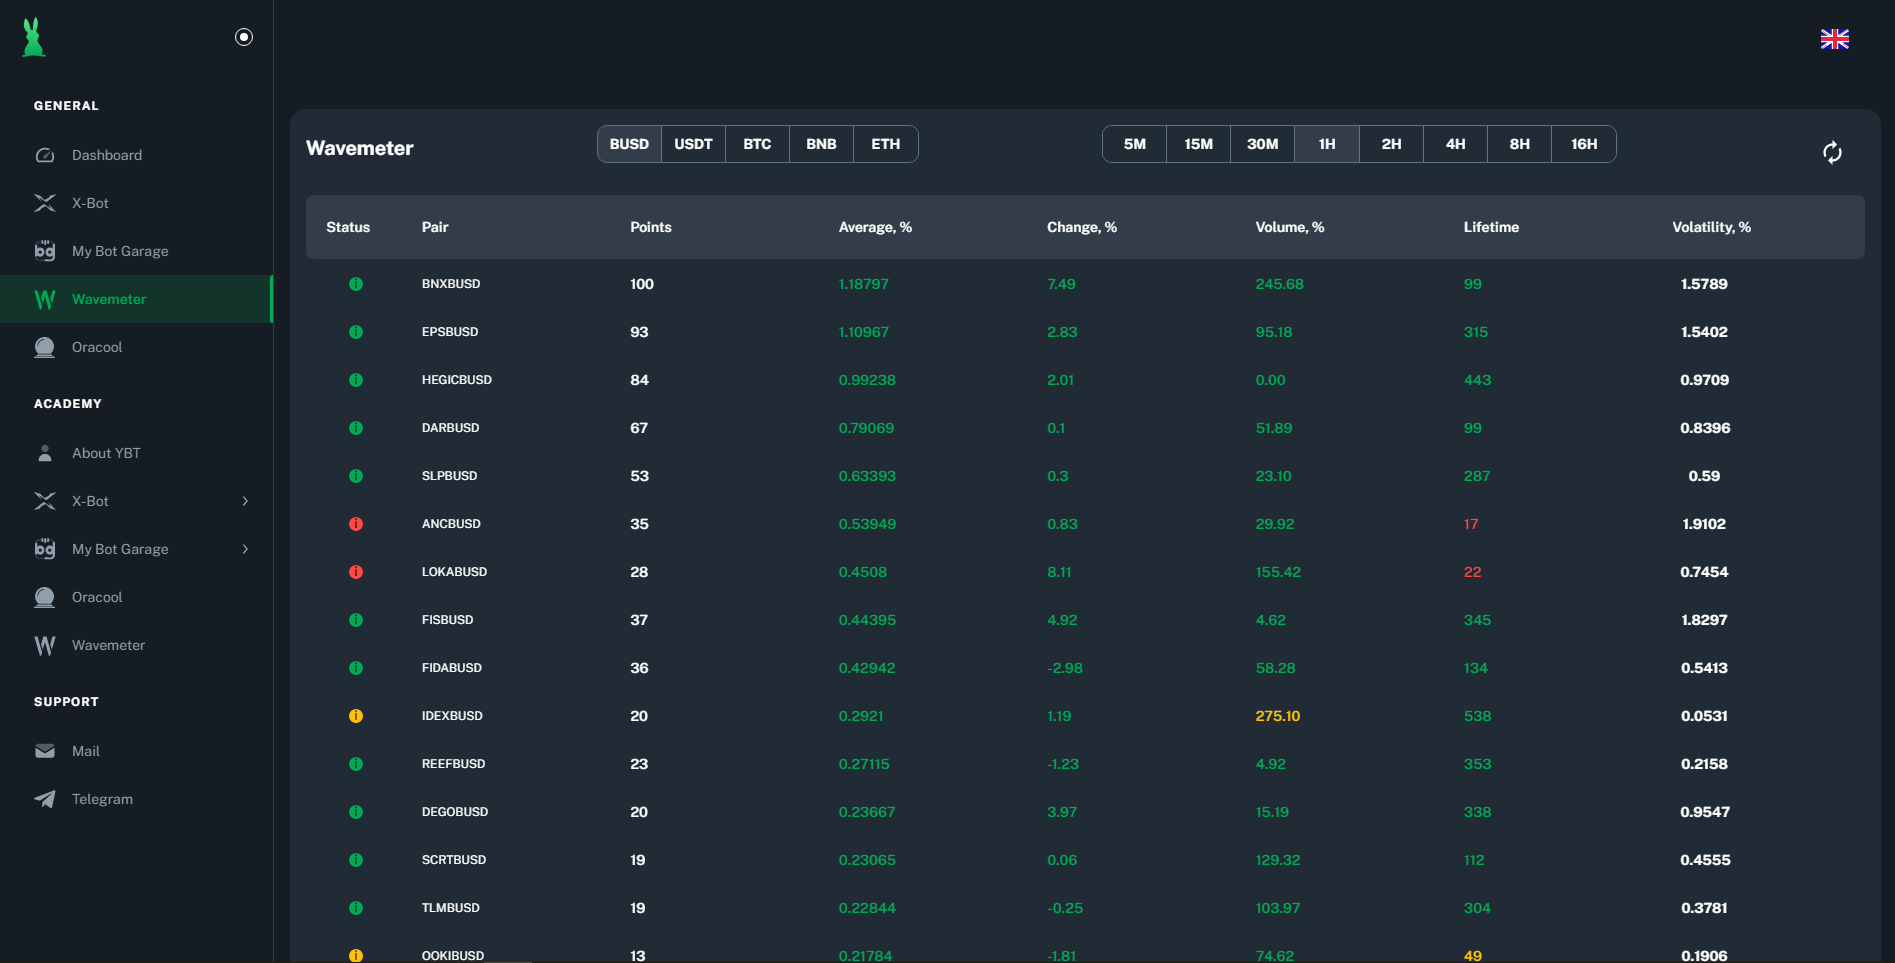Refresh the Wavemeter table
Viewport: 1895px width, 963px height.
pos(1832,152)
